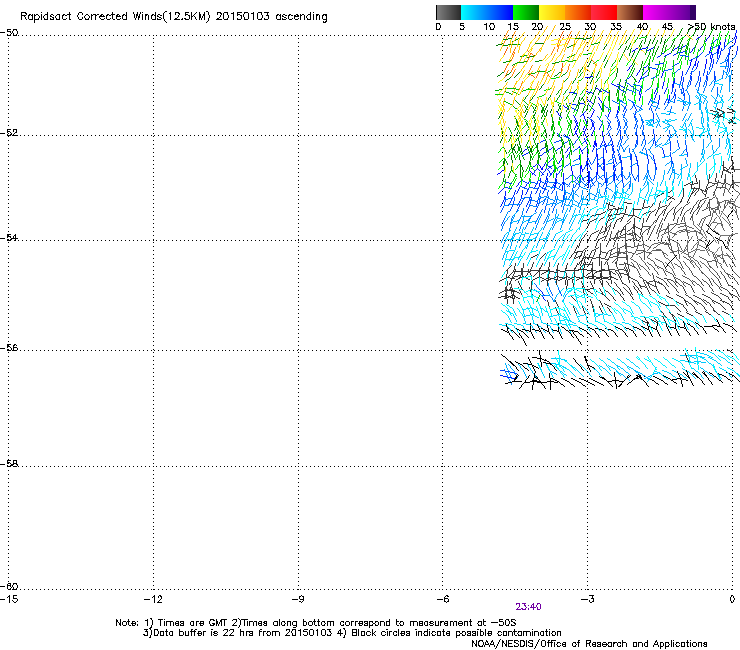This screenshot has height=650, width=740.
Task: Click the 'Note: 1) Times are GMT' line
Action: coord(316,623)
